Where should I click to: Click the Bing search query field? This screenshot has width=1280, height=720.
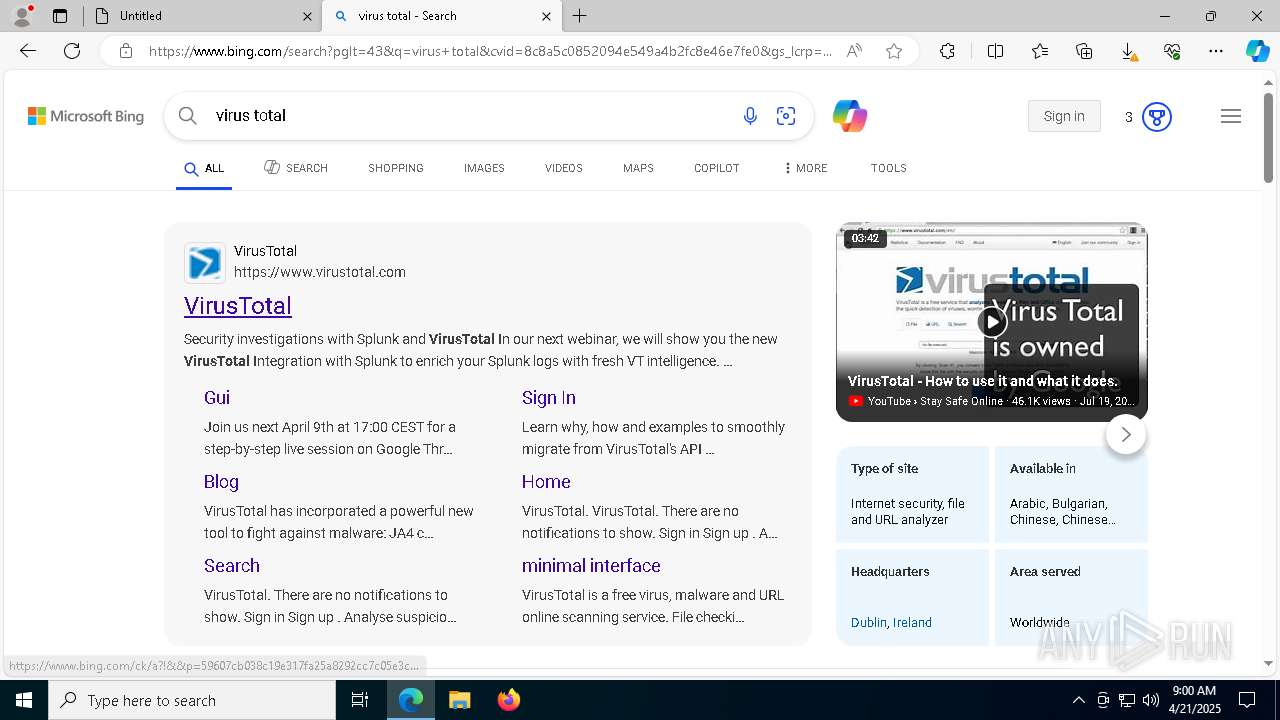click(x=470, y=116)
